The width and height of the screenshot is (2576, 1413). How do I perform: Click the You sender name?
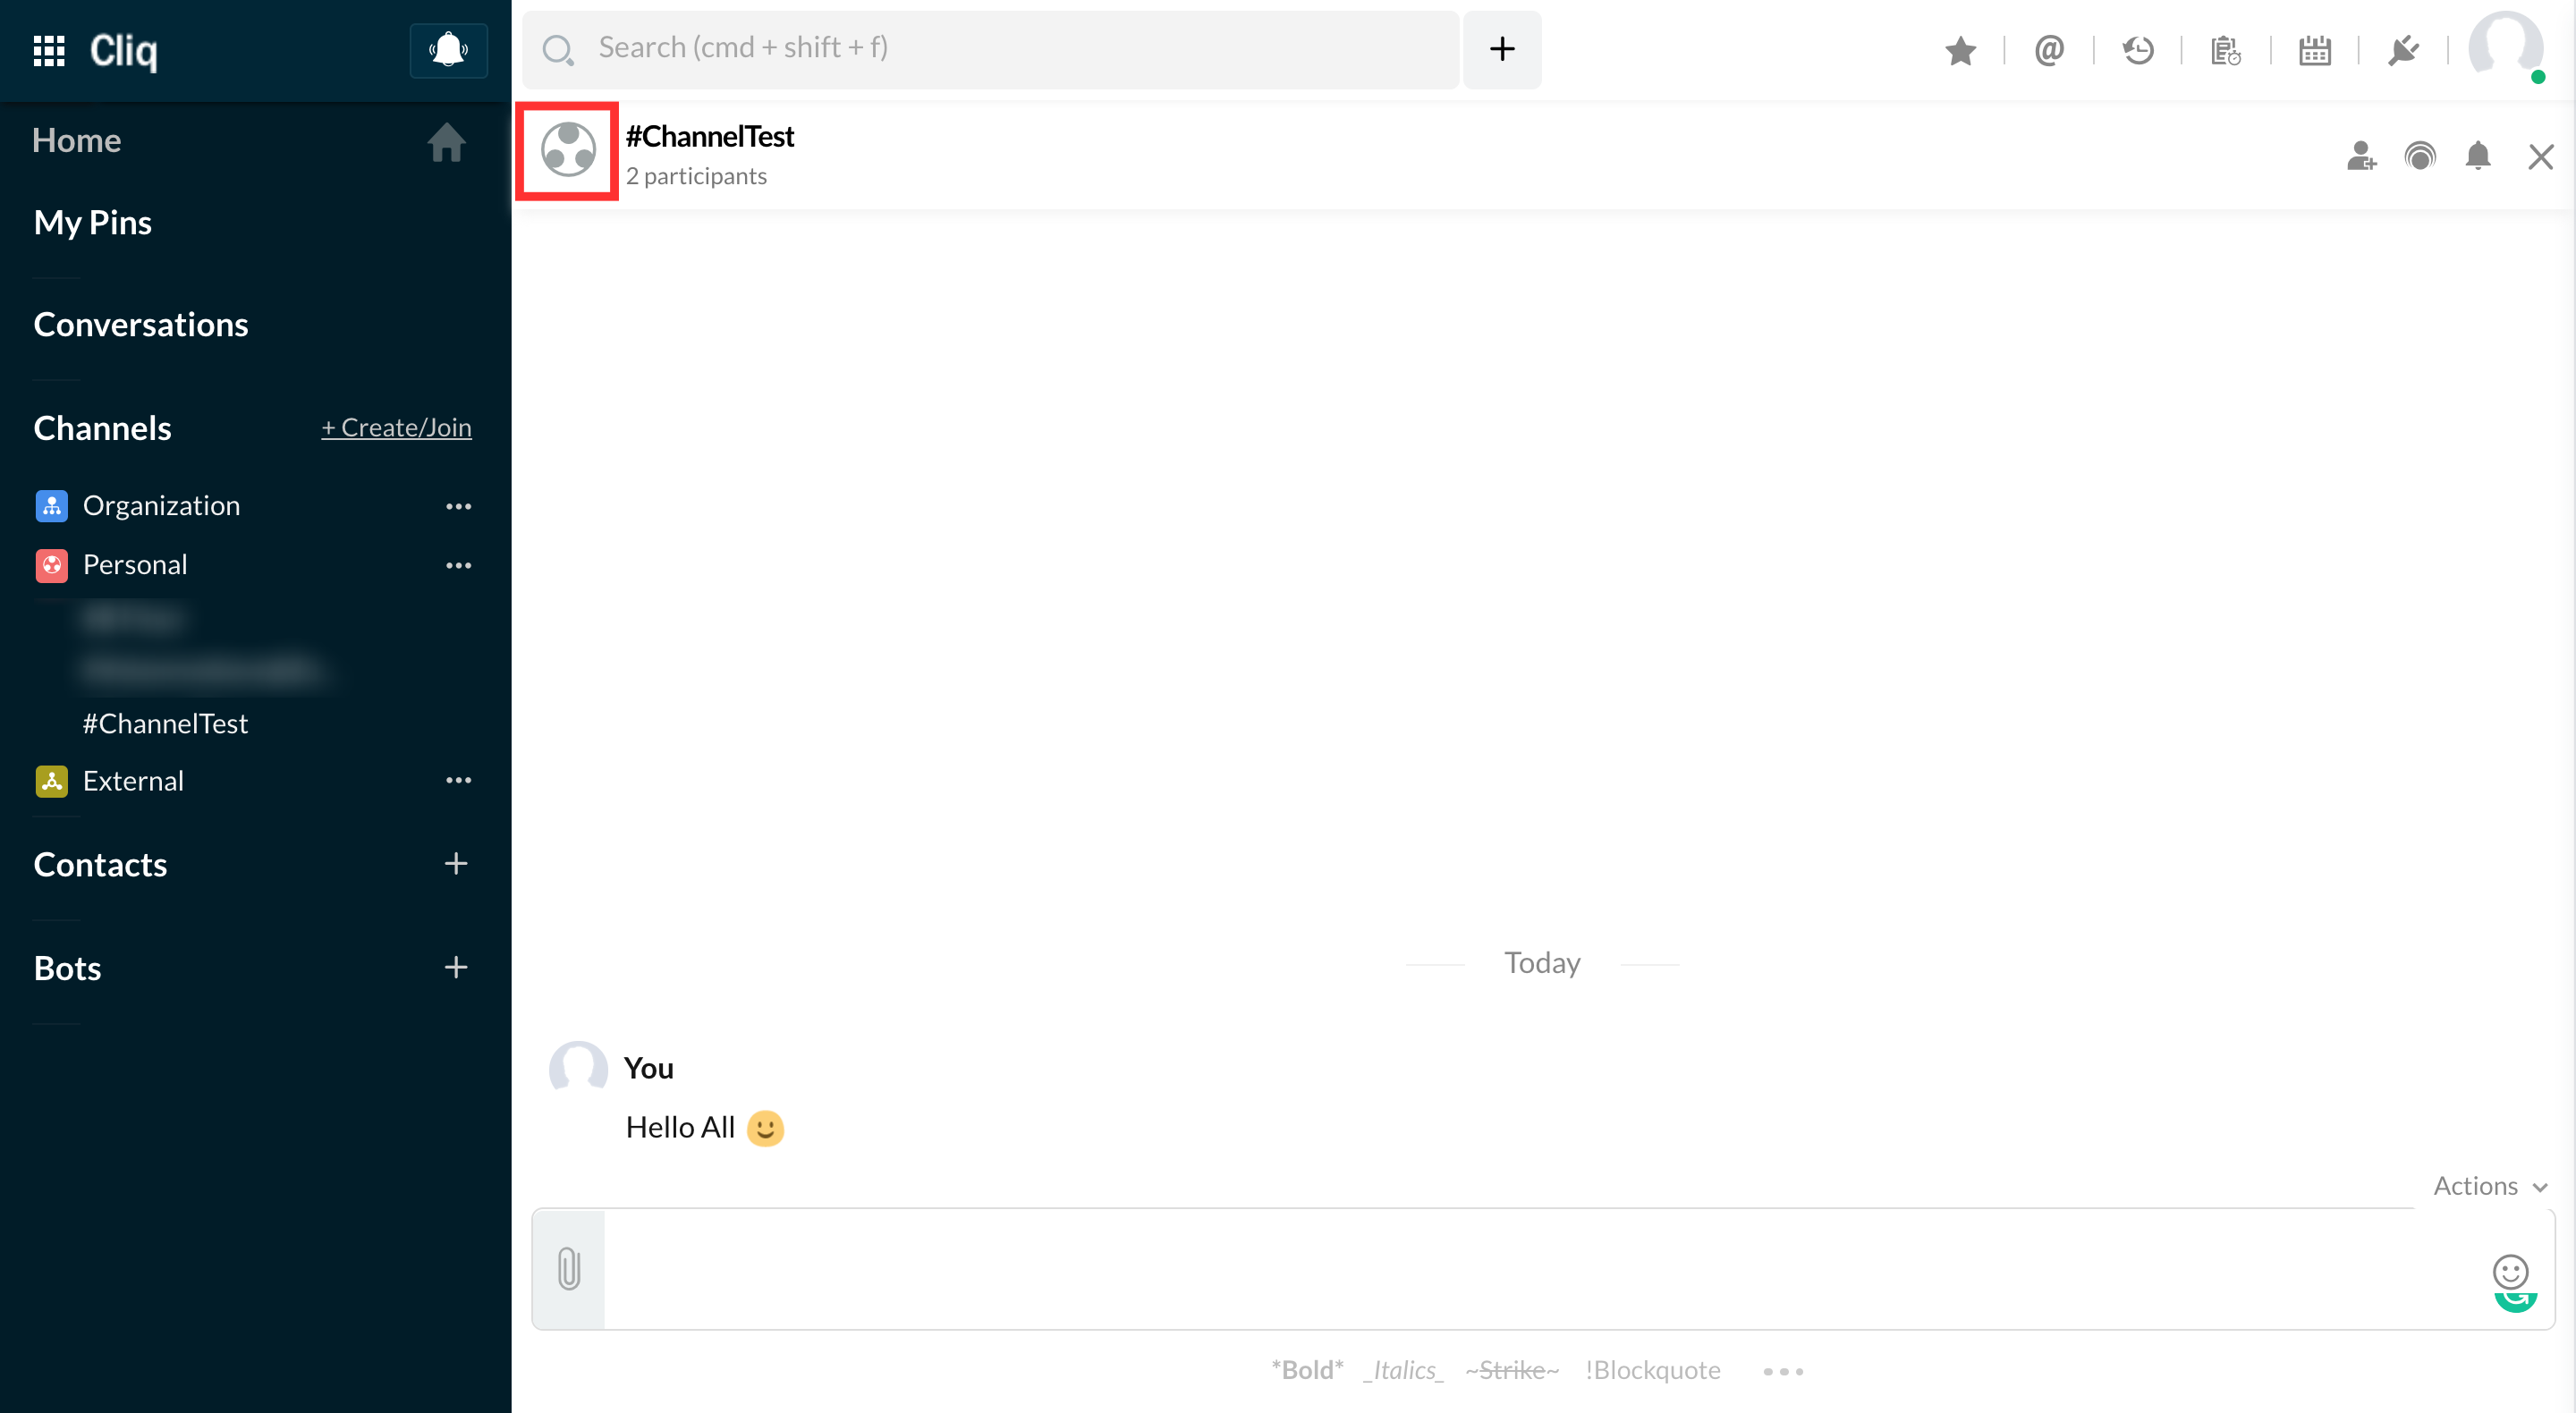[x=648, y=1069]
